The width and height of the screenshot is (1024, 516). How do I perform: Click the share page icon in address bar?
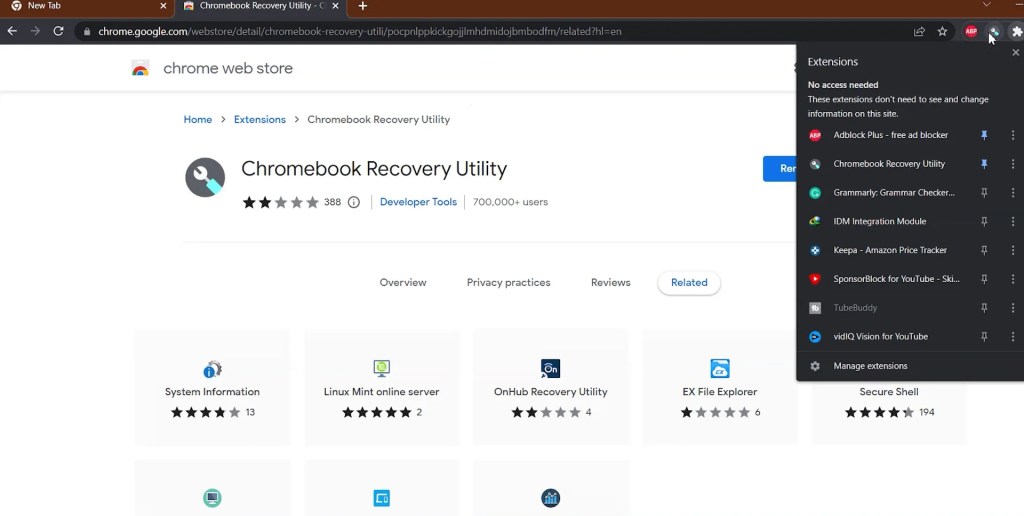click(920, 31)
